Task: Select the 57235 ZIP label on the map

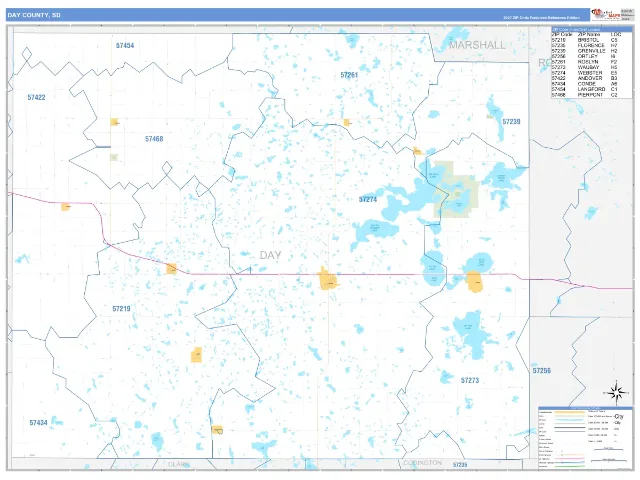Action: [x=460, y=465]
